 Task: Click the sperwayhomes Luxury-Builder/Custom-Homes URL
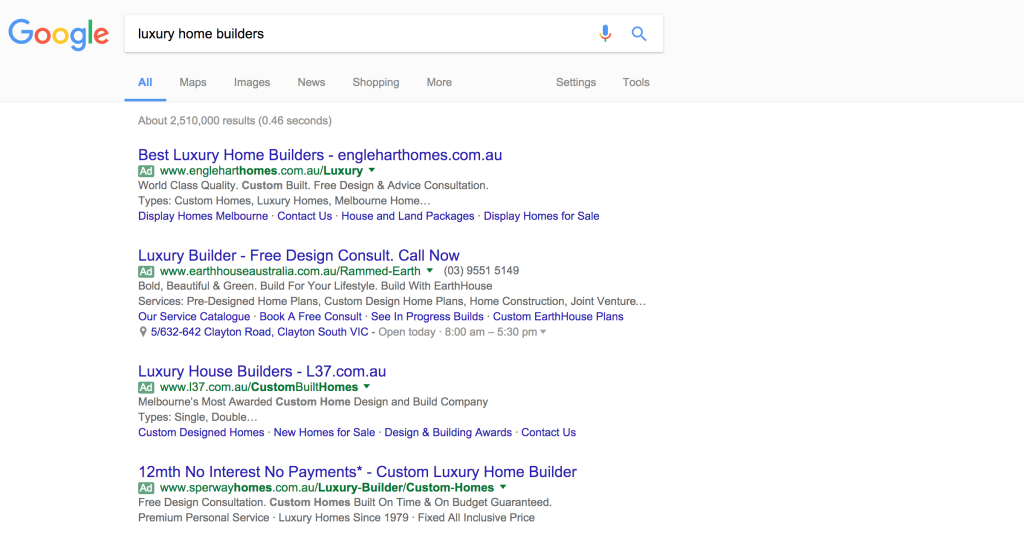pos(327,487)
